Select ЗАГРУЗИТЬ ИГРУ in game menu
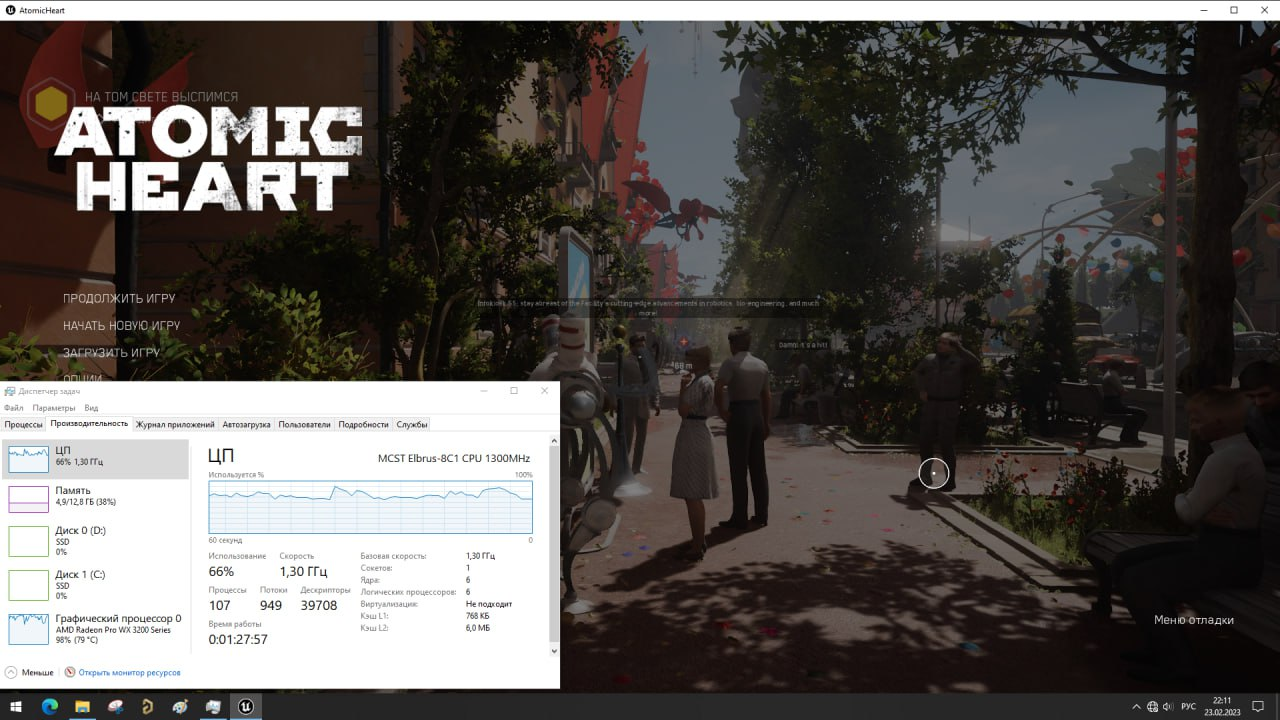Screen dimensions: 1280x720 [x=111, y=352]
